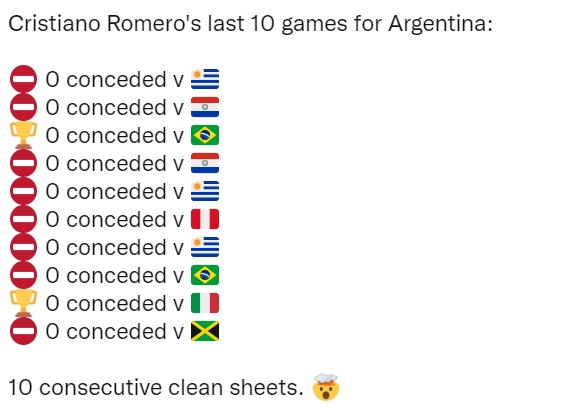Image resolution: width=584 pixels, height=405 pixels.
Task: Select the Italy flag emoji
Action: click(x=205, y=303)
